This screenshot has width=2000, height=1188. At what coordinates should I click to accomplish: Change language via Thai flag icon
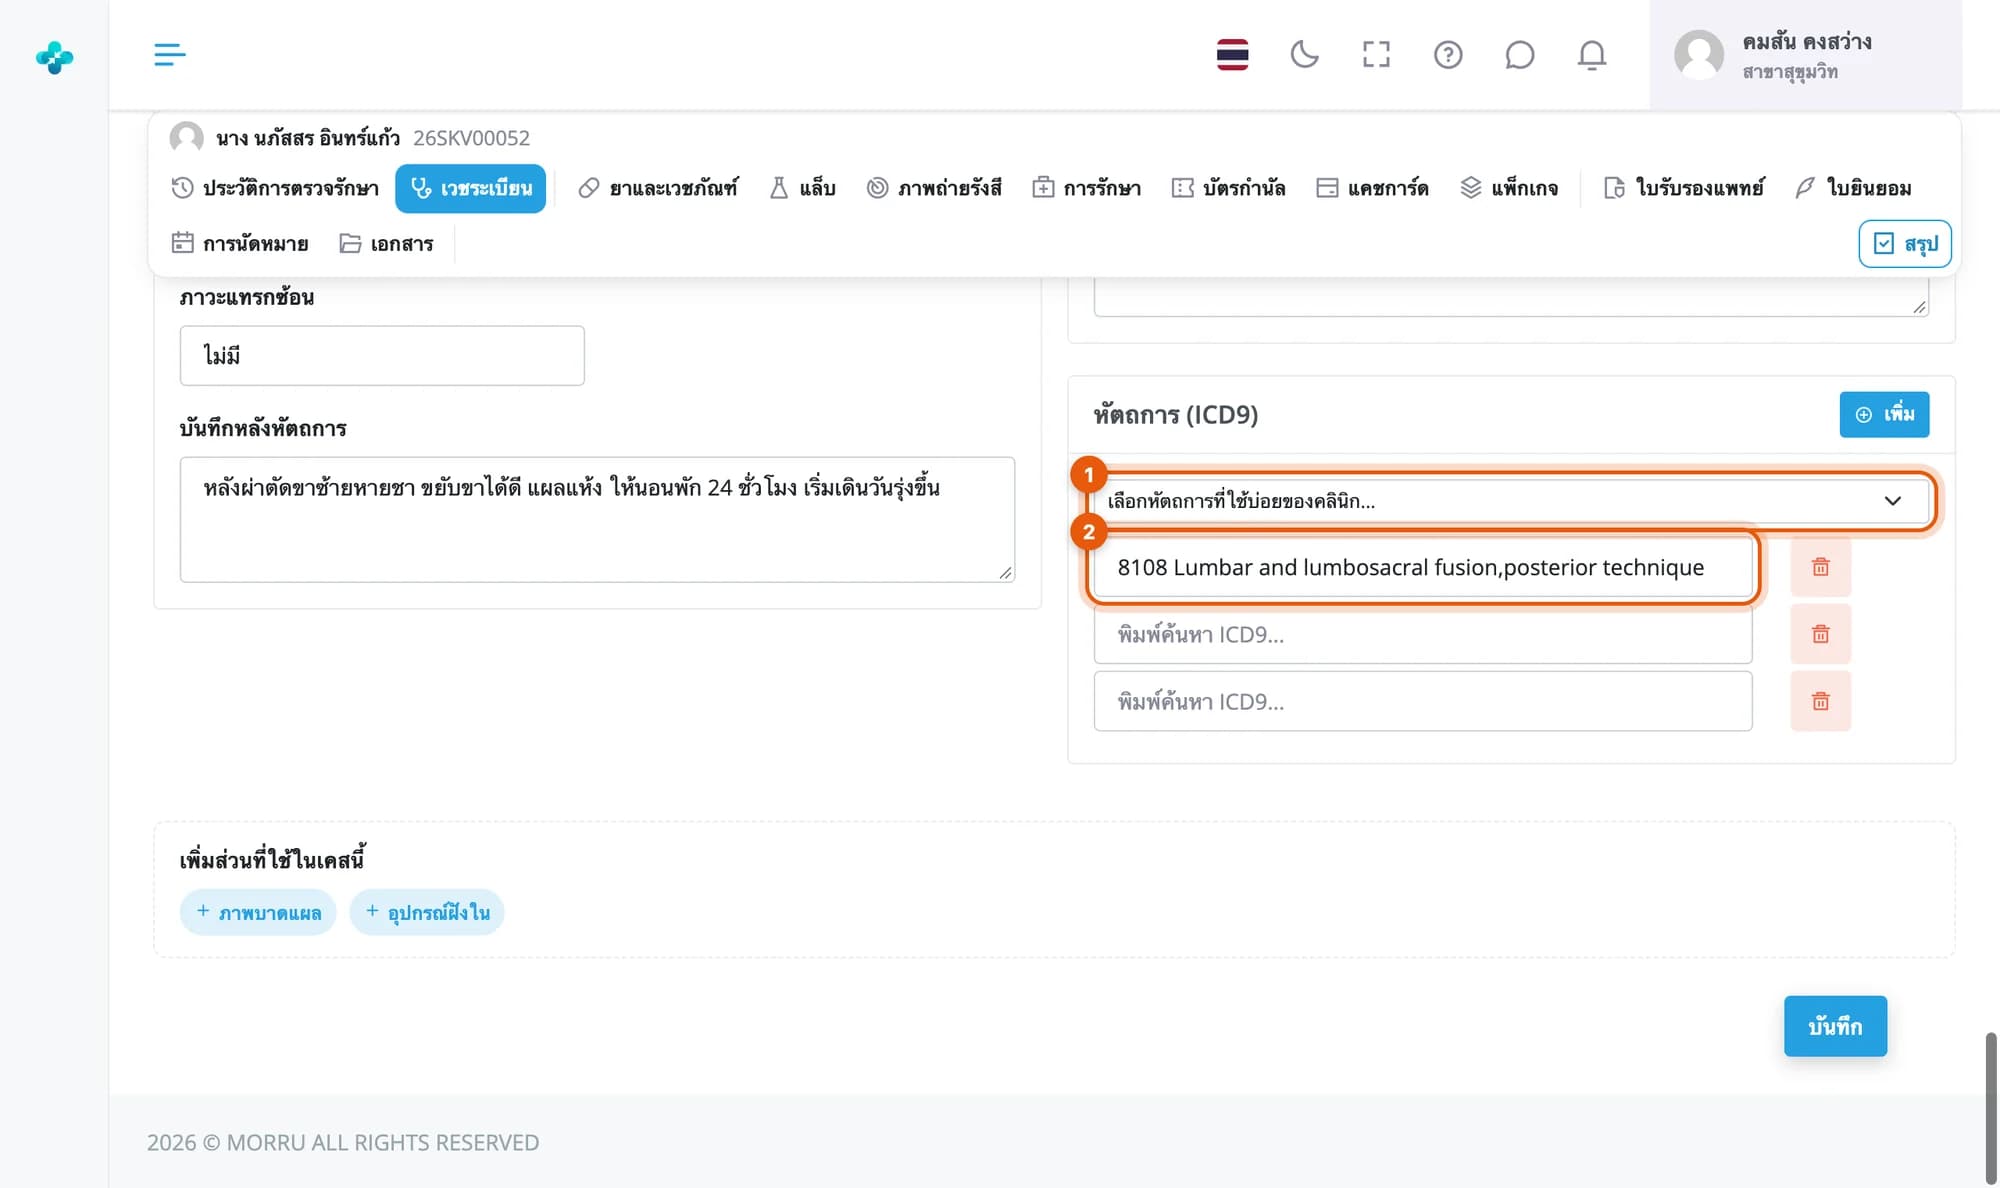pos(1232,55)
